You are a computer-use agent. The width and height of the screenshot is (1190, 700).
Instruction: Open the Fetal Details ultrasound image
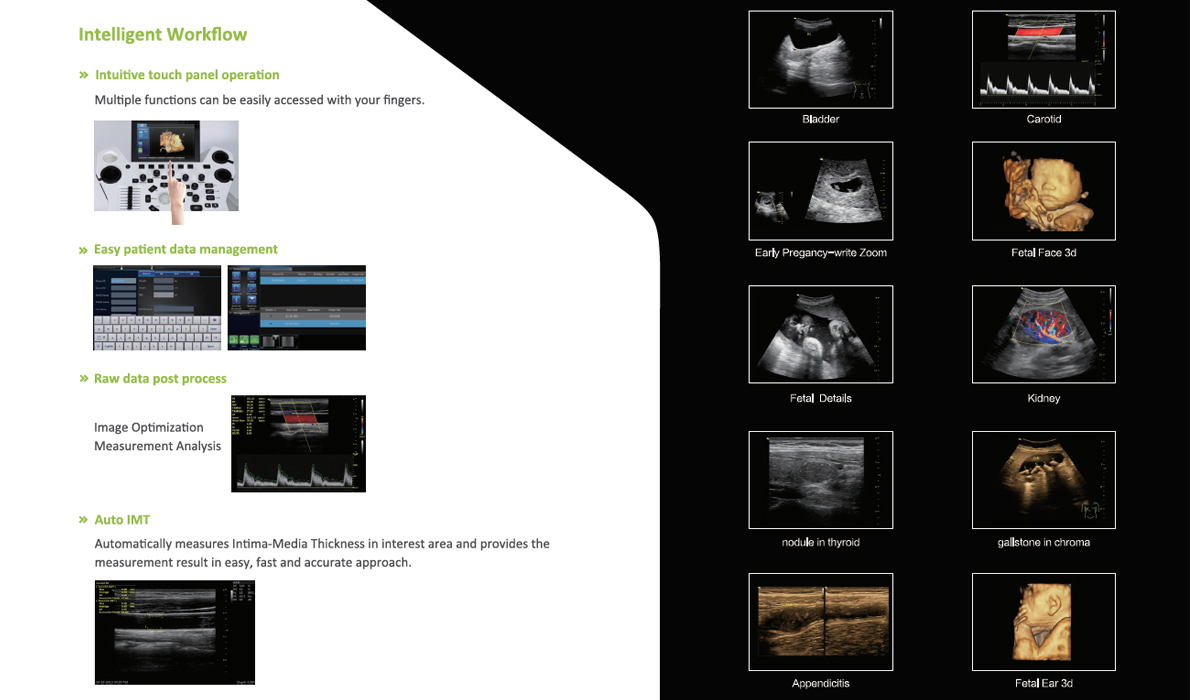(820, 334)
